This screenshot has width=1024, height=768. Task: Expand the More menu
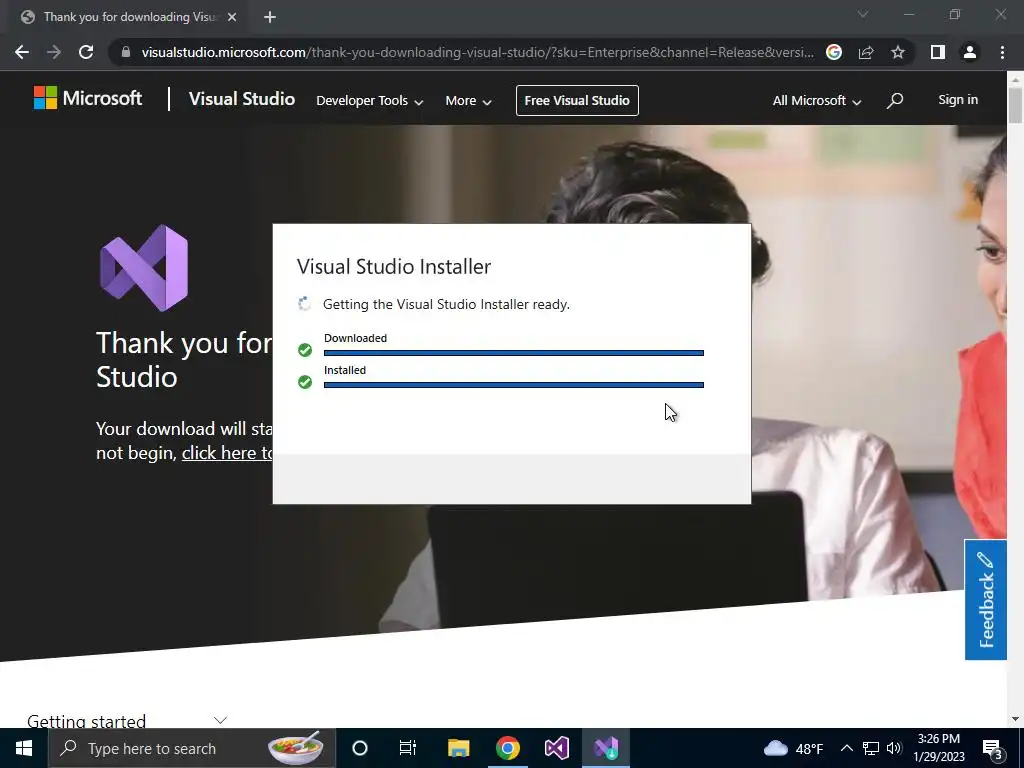coord(468,101)
